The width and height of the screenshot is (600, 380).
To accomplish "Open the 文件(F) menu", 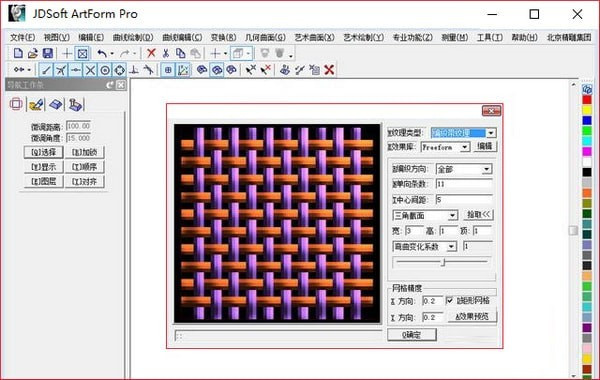I will point(22,38).
